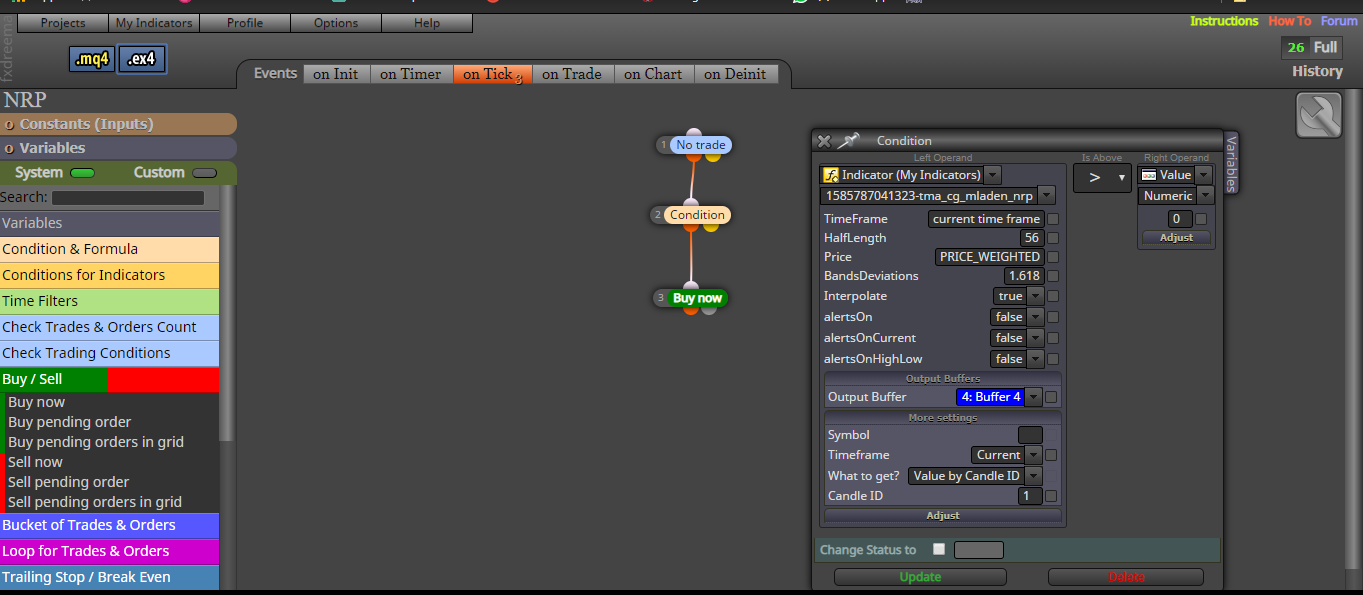Toggle the Custom blocks switch
1363x595 pixels.
point(204,173)
